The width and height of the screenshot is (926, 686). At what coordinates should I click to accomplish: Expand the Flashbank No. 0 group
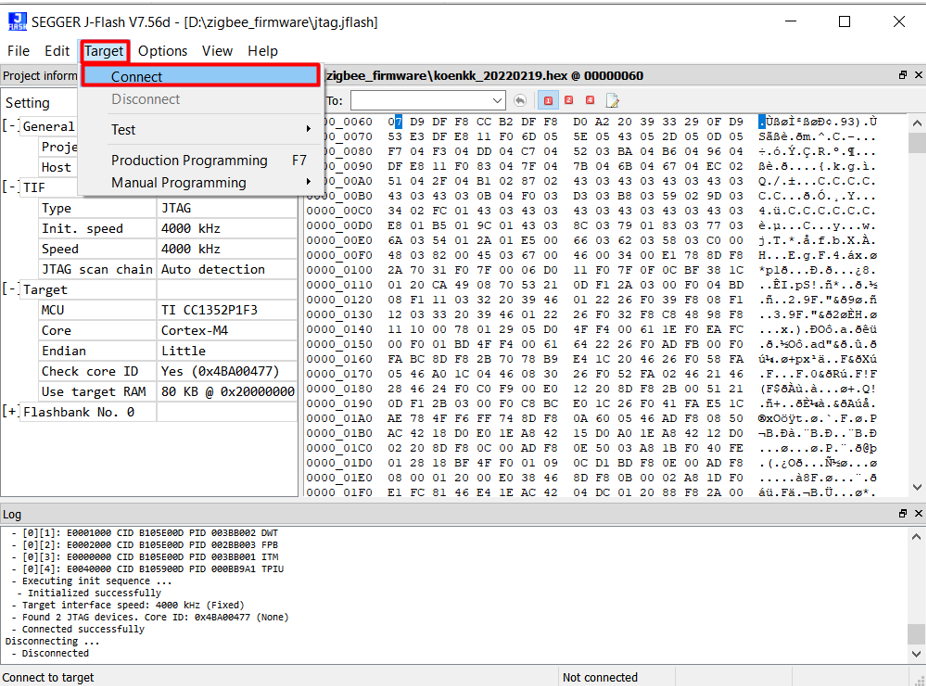pyautogui.click(x=11, y=411)
